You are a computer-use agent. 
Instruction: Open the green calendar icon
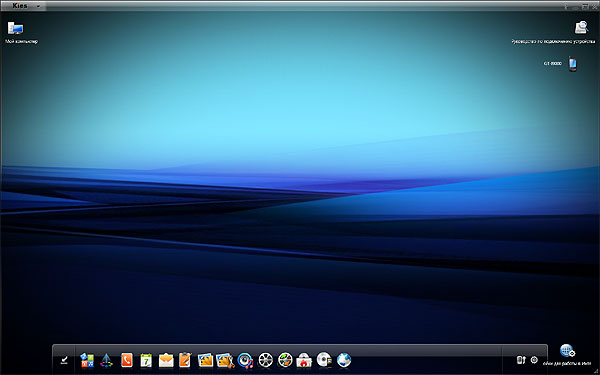(146, 360)
